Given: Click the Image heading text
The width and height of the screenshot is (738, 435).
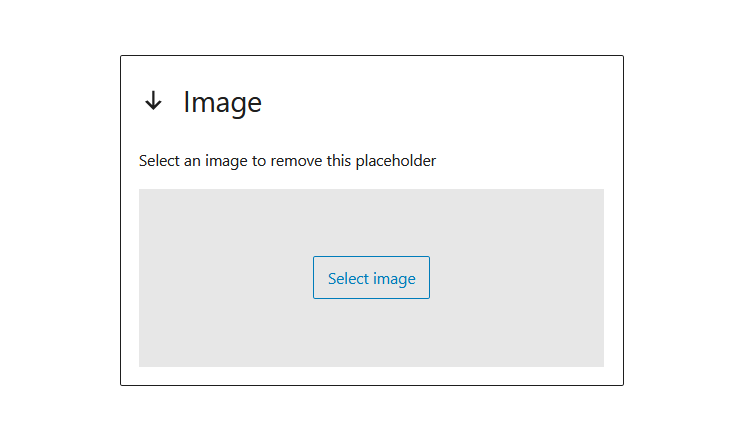Looking at the screenshot, I should tap(222, 102).
